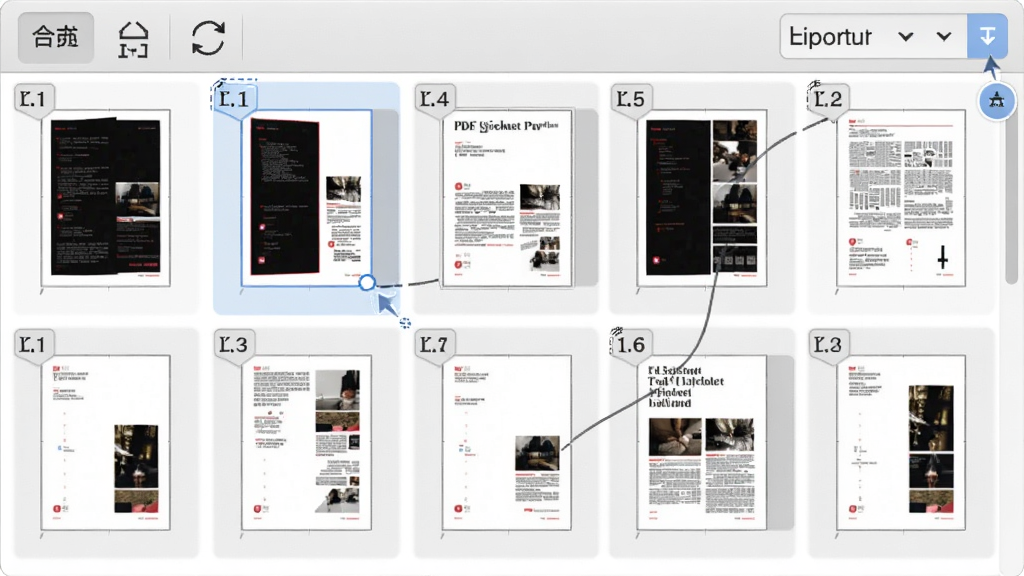Click the L.7 page number badge

(x=434, y=345)
